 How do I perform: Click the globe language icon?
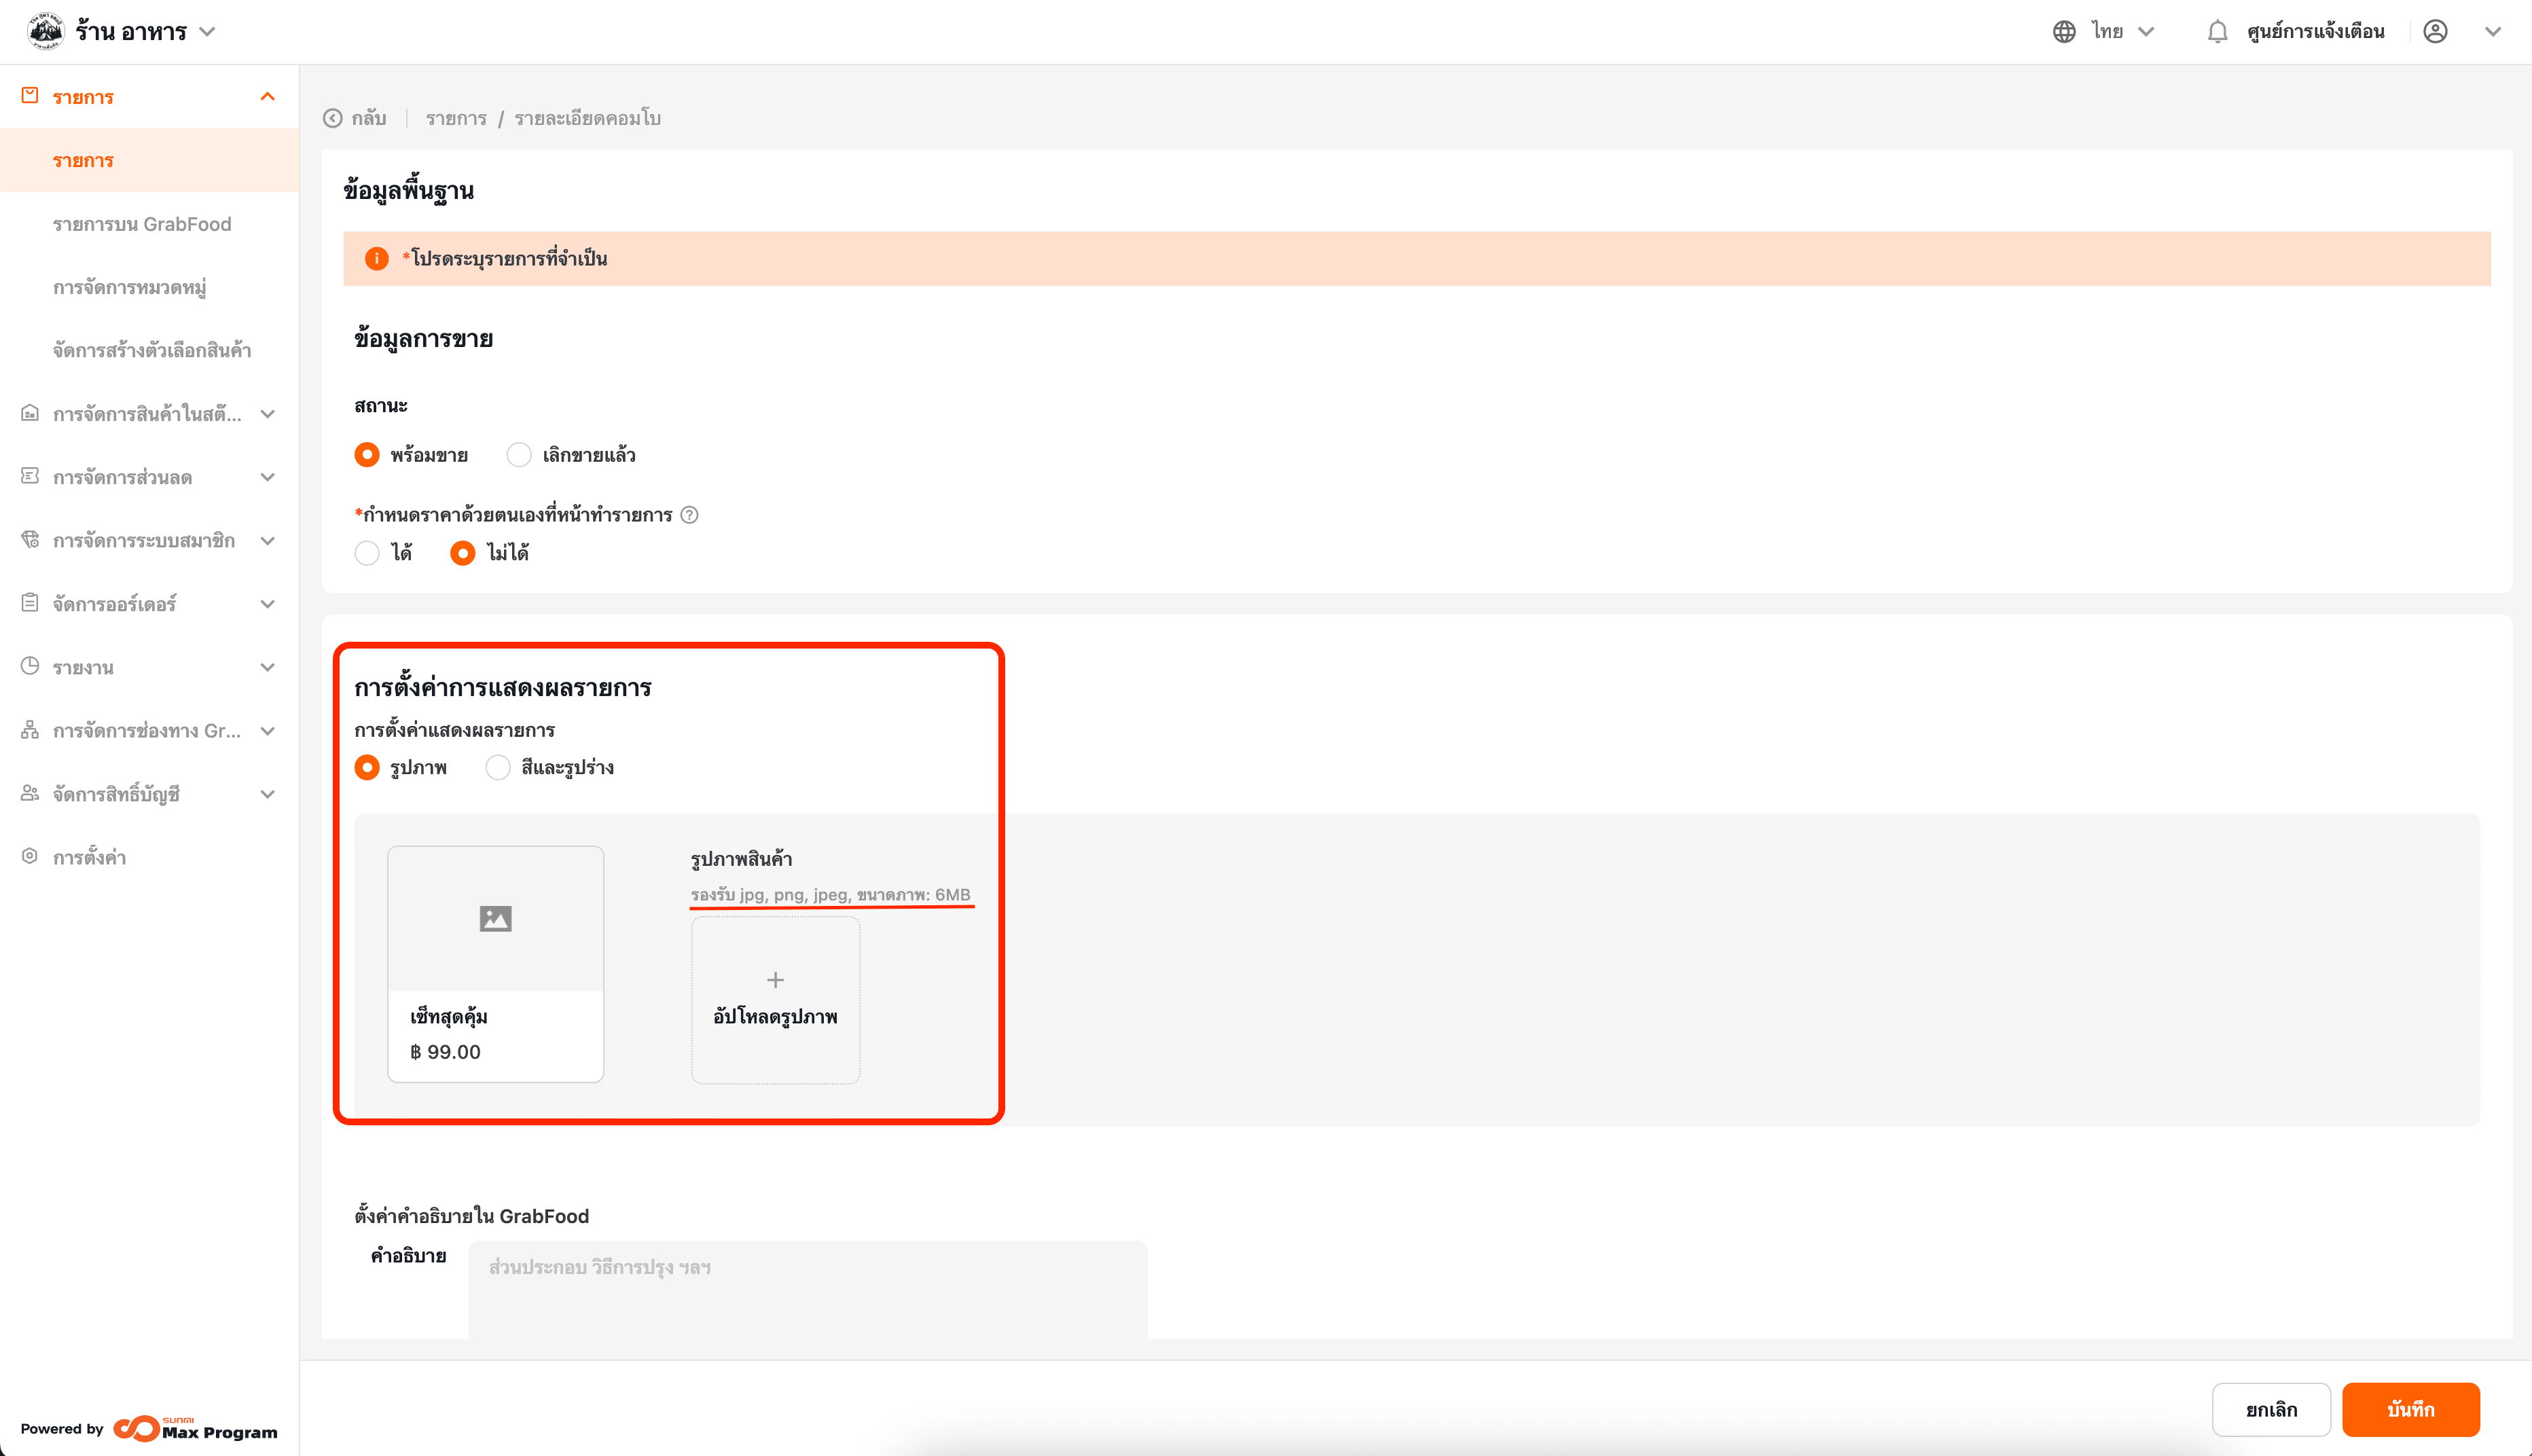click(2064, 32)
